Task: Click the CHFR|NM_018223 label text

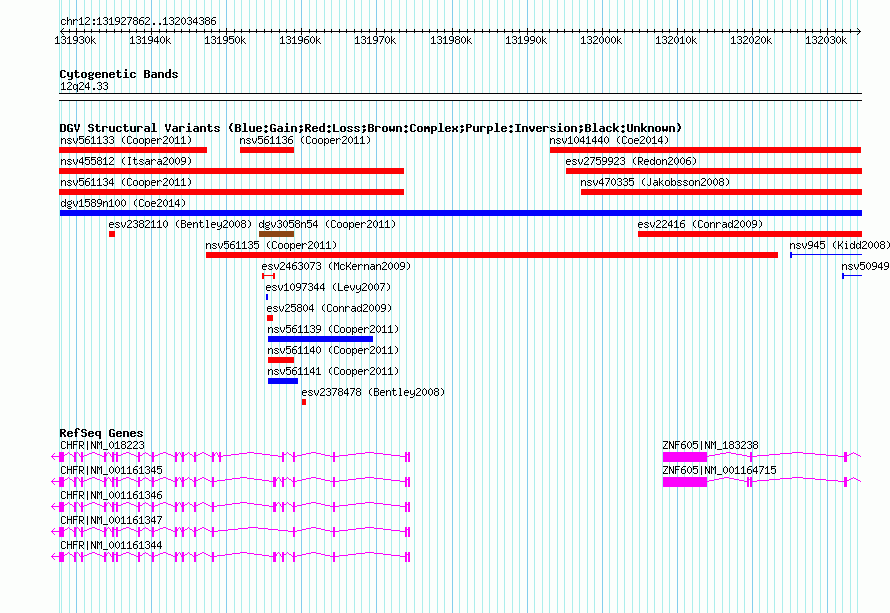Action: point(102,446)
